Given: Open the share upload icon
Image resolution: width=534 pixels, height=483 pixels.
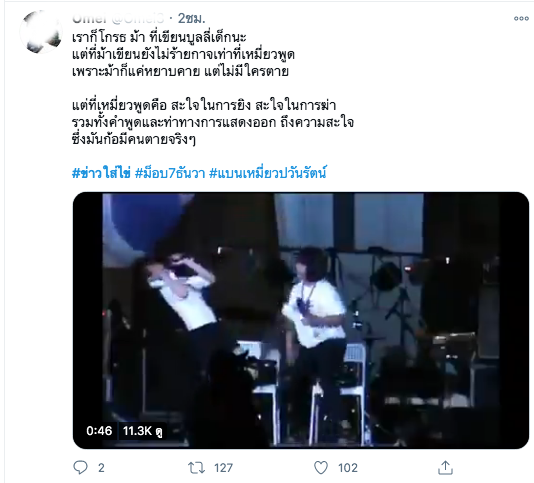Looking at the screenshot, I should [445, 467].
